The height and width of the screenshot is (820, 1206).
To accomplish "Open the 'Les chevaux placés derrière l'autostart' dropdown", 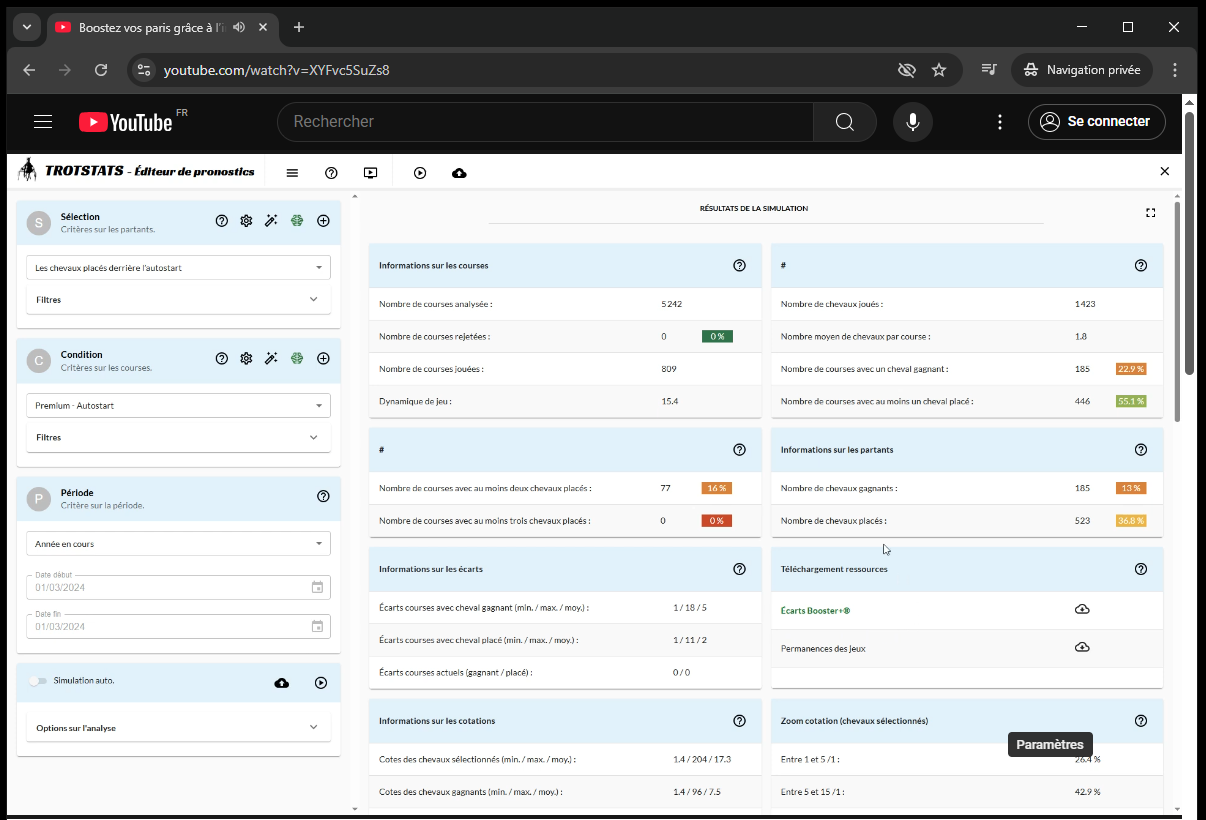I will point(178,268).
